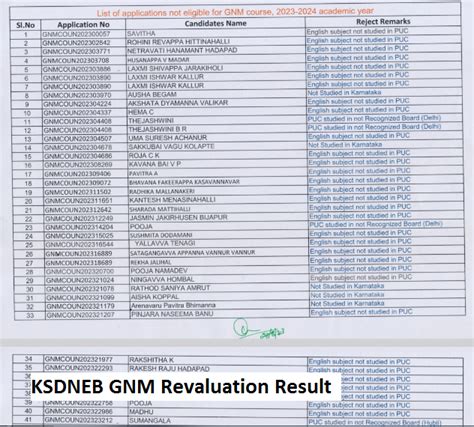Click application number GNMCOUN202314204
The image size is (474, 427).
[x=79, y=227]
